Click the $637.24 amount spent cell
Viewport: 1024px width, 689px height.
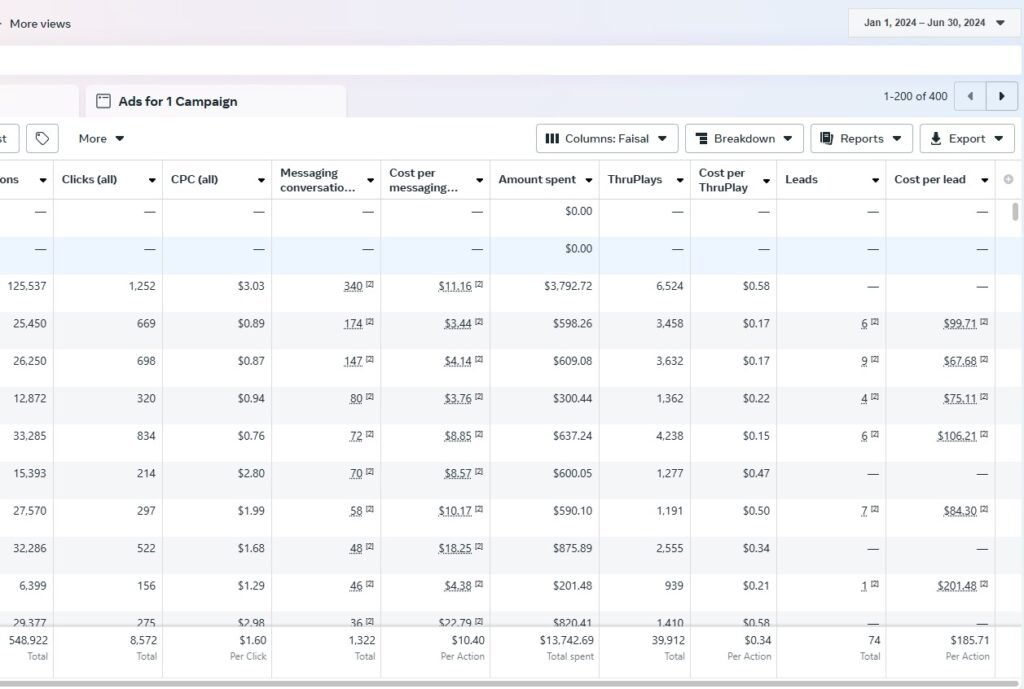click(x=573, y=436)
